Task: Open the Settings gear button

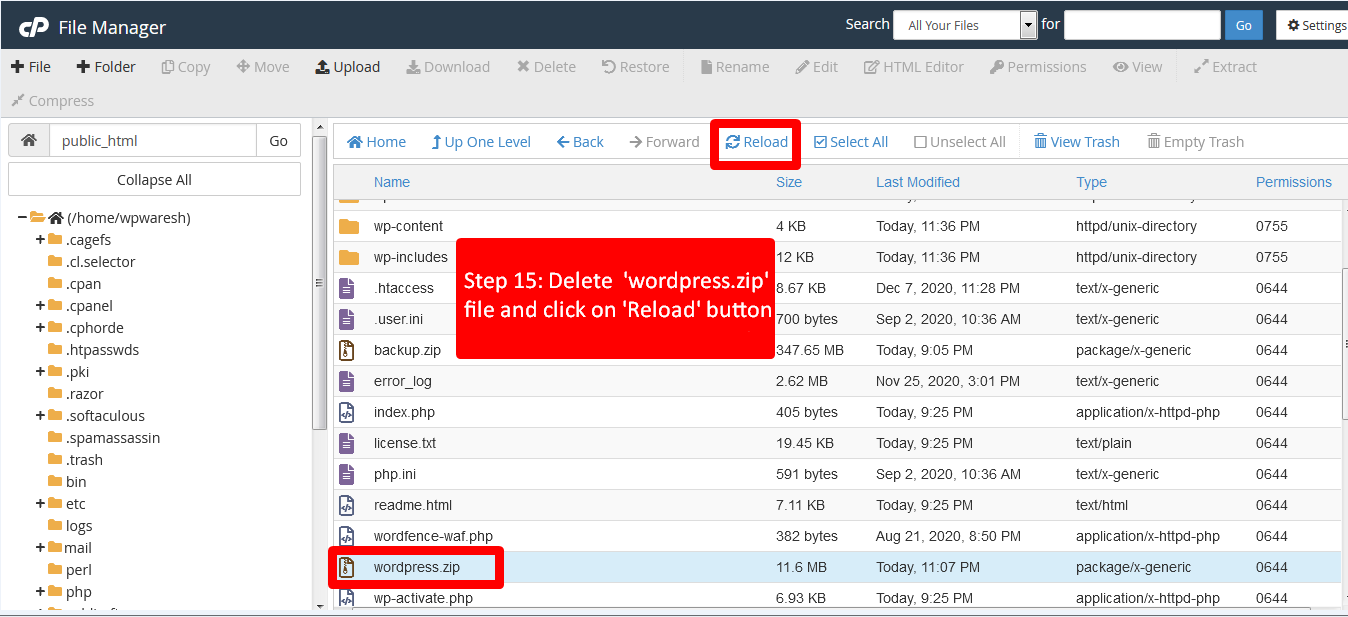Action: [x=1312, y=25]
